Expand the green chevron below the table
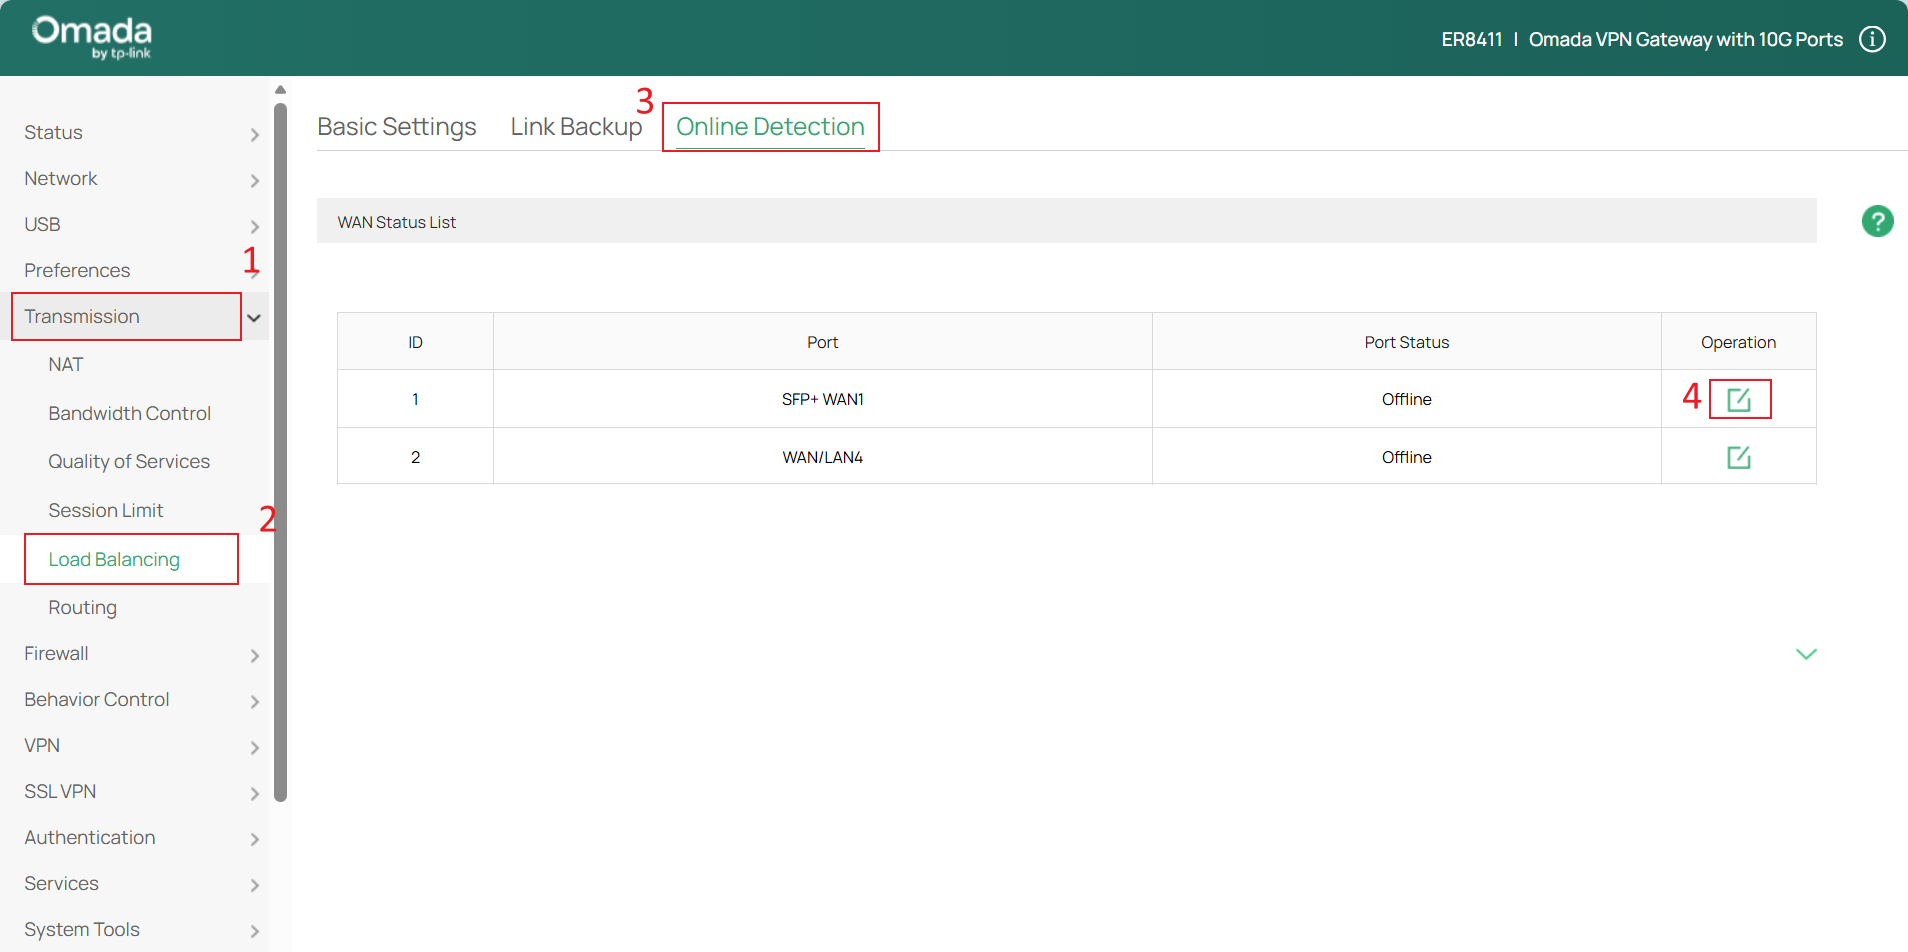The height and width of the screenshot is (952, 1908). click(x=1805, y=654)
